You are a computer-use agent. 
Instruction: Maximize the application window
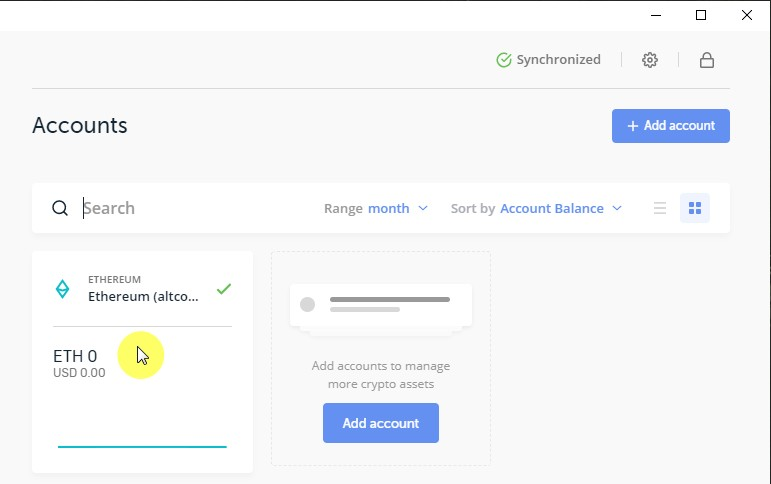[701, 15]
